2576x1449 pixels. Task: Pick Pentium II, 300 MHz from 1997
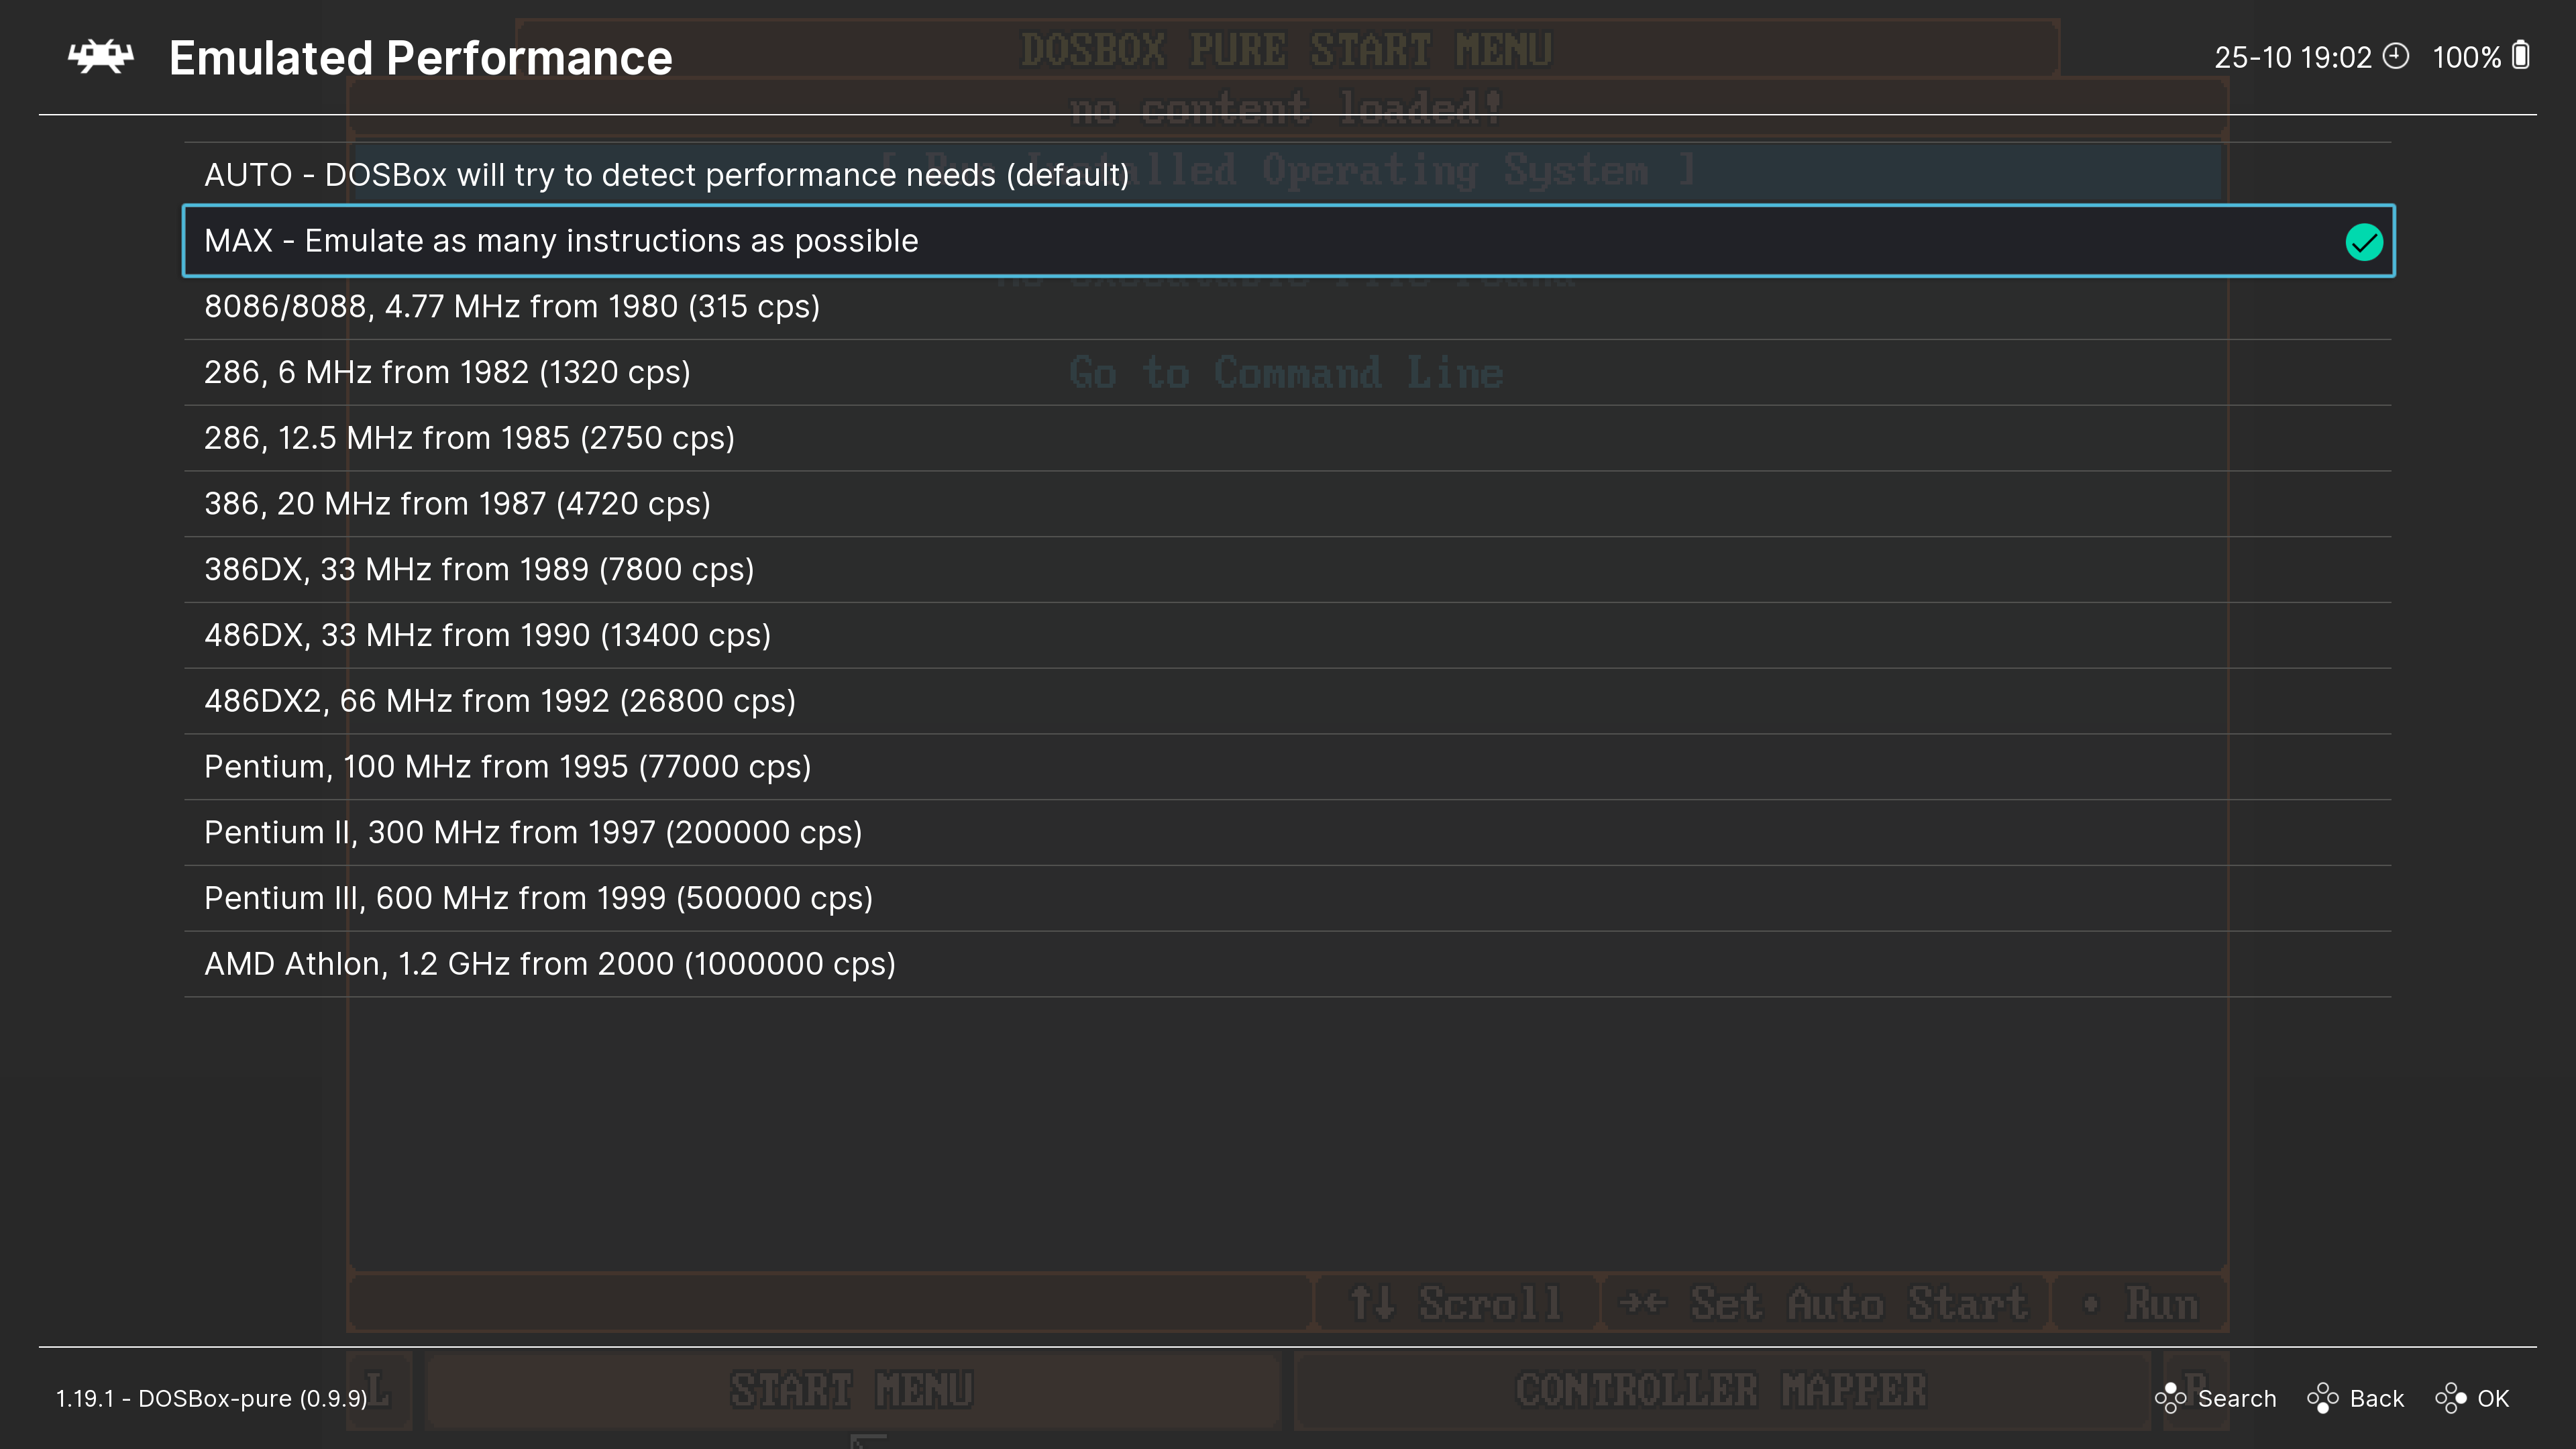1288,833
